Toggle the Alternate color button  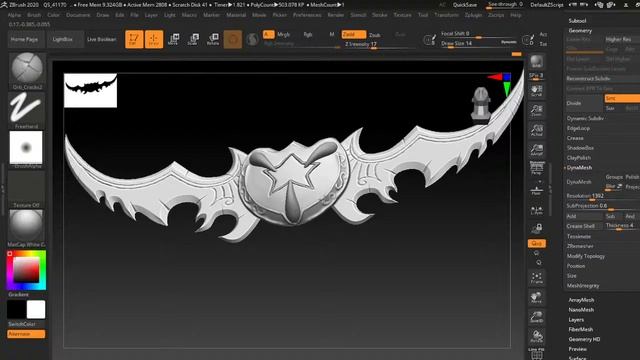pos(26,334)
